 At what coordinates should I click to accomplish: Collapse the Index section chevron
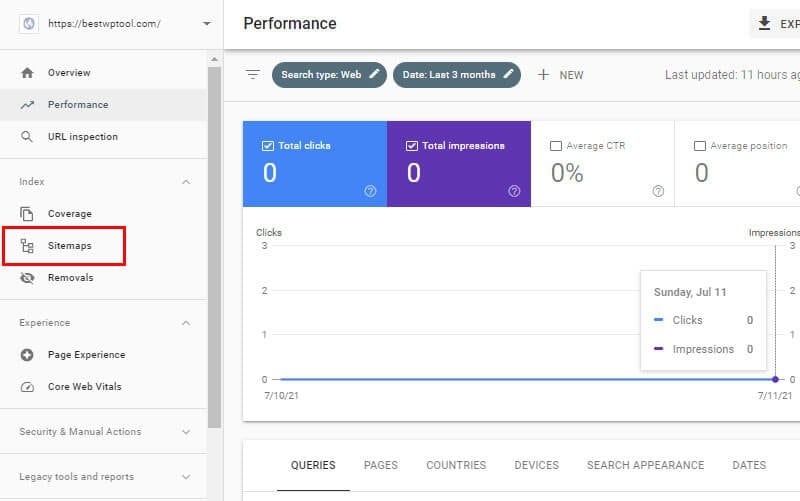(x=186, y=182)
